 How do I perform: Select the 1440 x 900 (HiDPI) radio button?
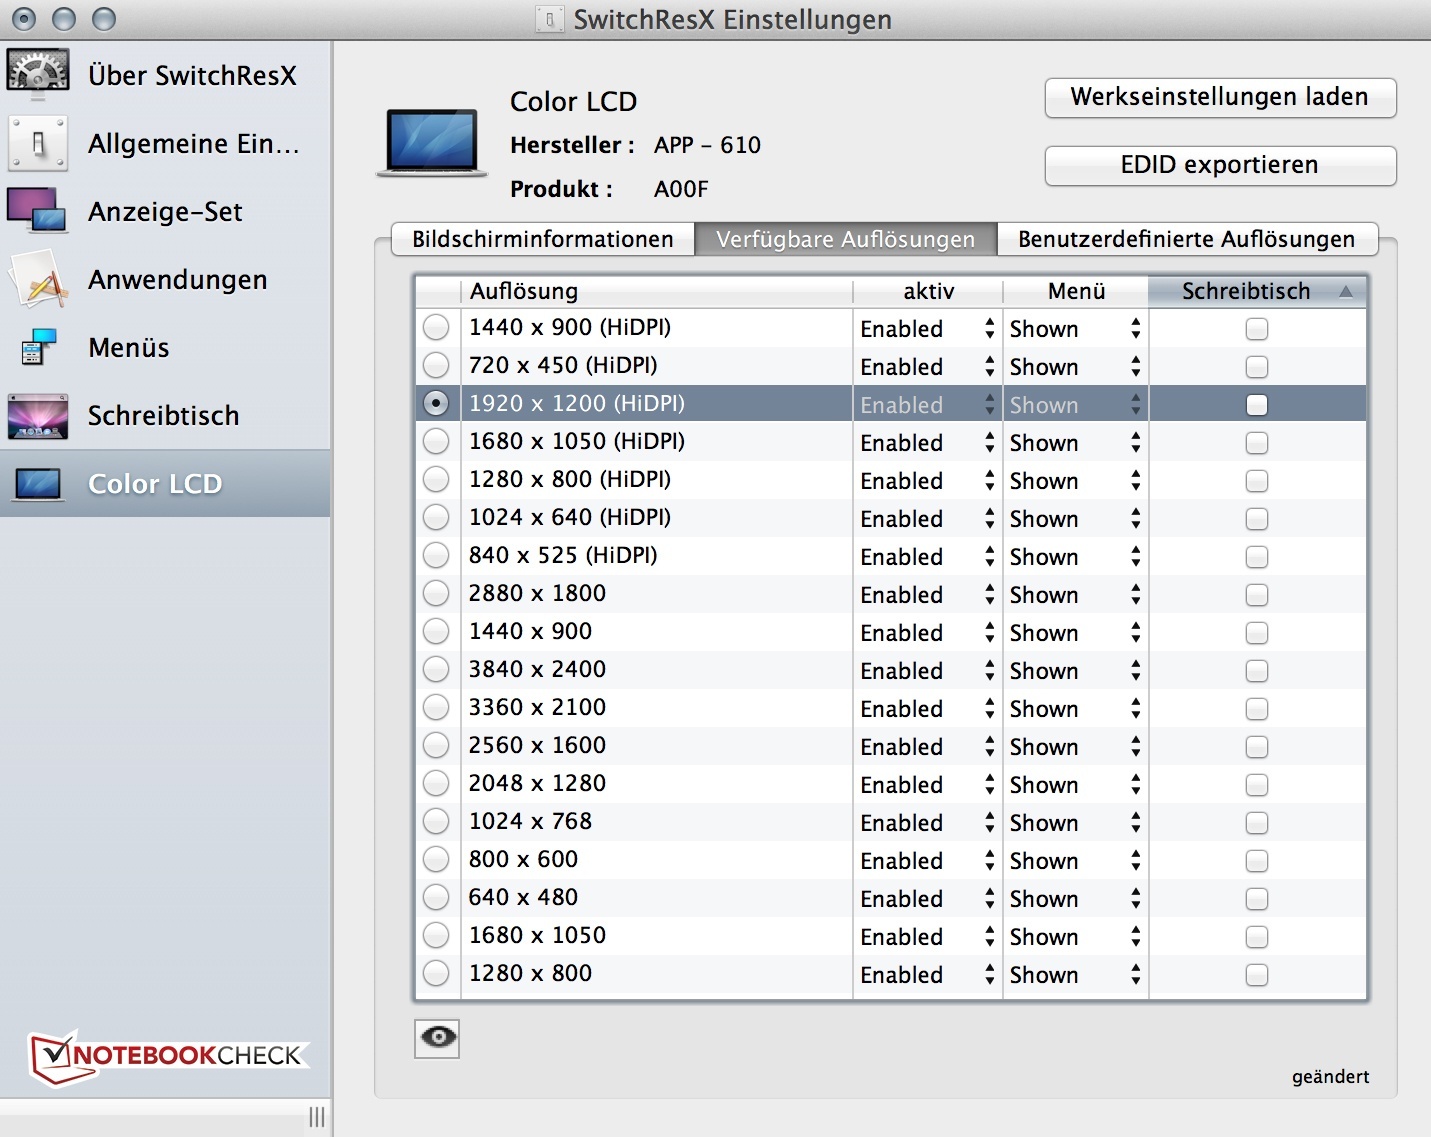click(436, 327)
